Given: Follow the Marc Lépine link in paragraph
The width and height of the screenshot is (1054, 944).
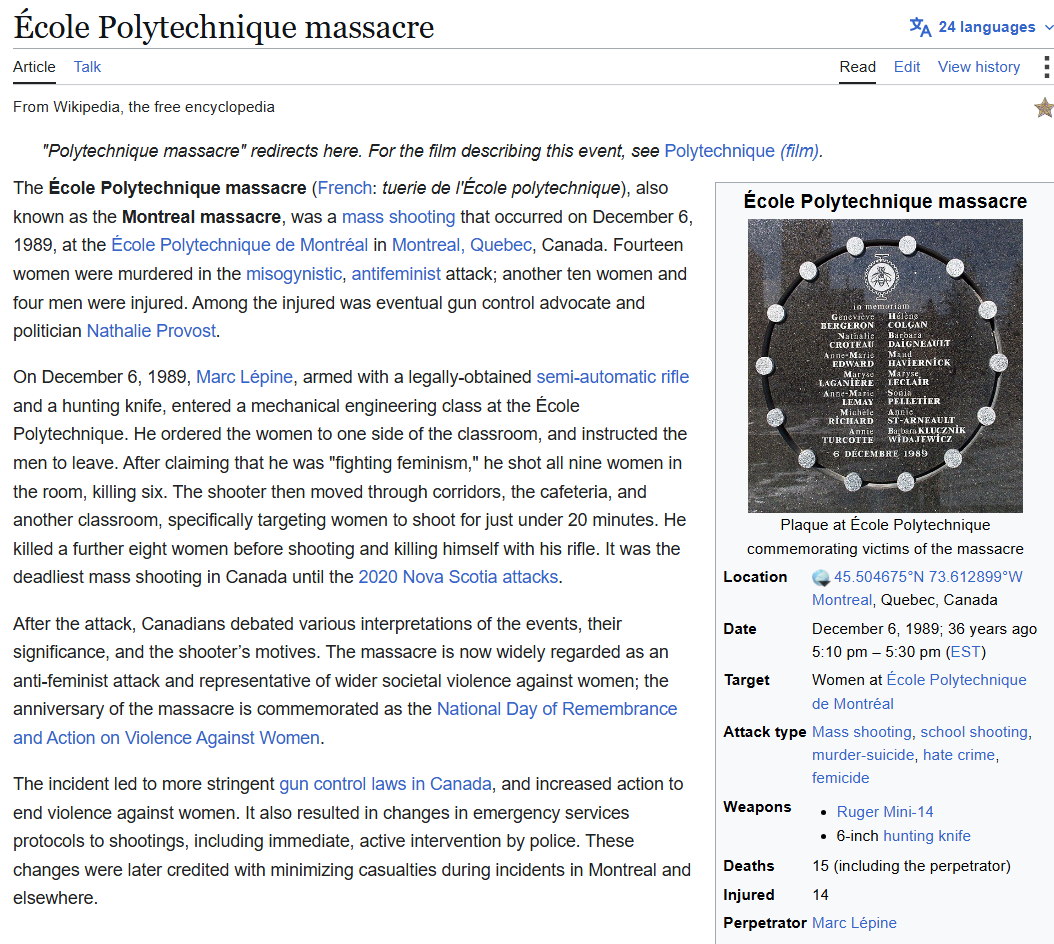Looking at the screenshot, I should click(245, 377).
